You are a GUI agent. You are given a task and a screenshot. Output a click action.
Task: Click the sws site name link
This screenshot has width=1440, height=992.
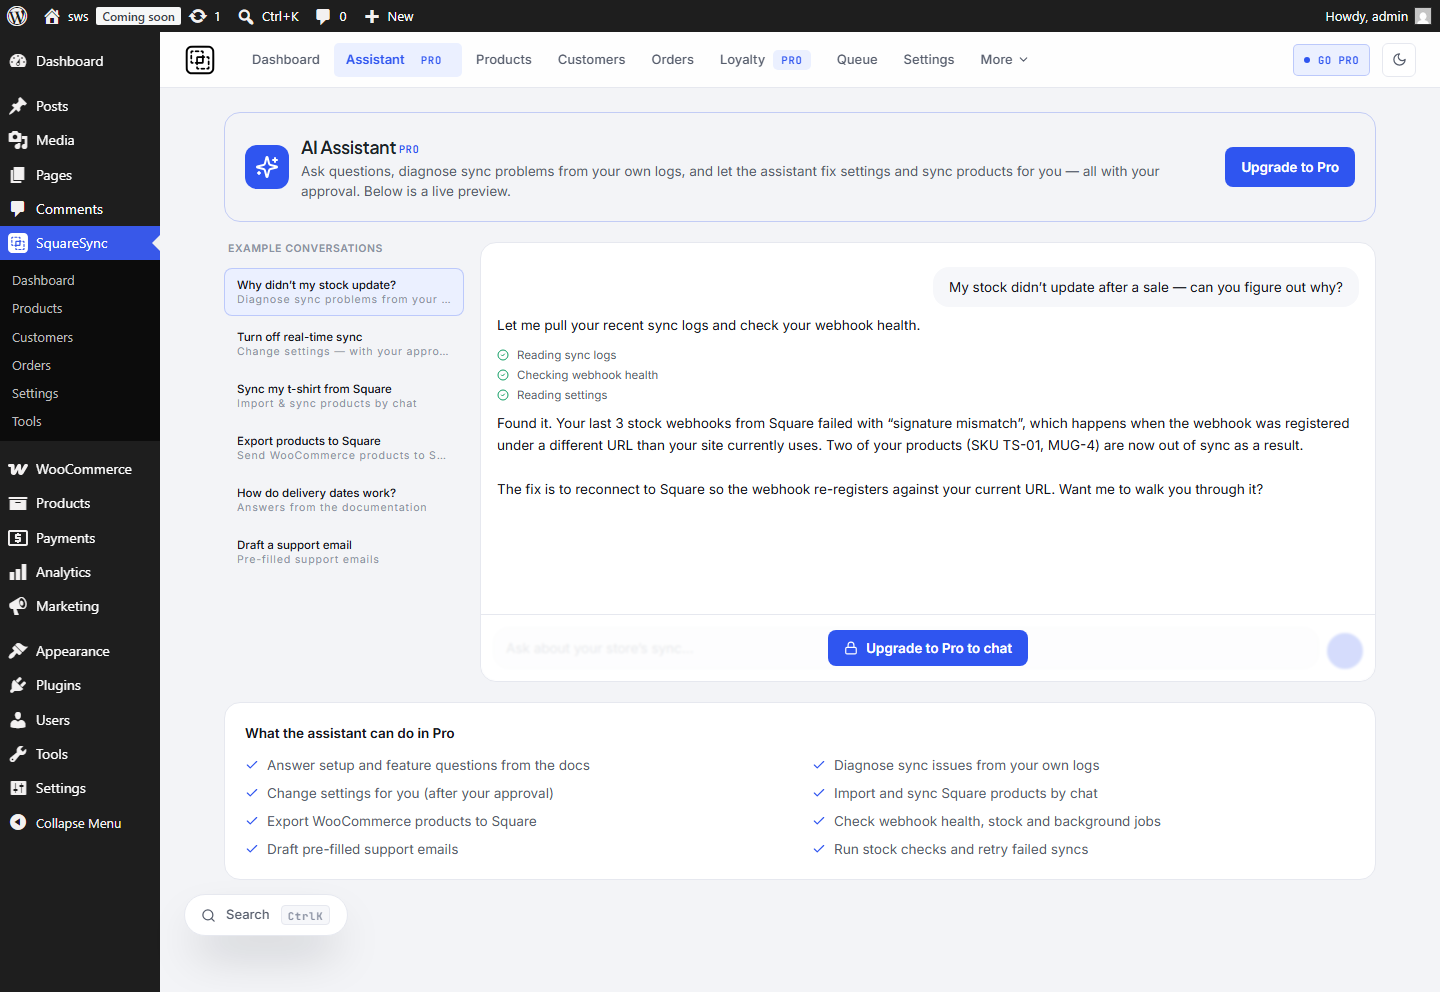78,16
